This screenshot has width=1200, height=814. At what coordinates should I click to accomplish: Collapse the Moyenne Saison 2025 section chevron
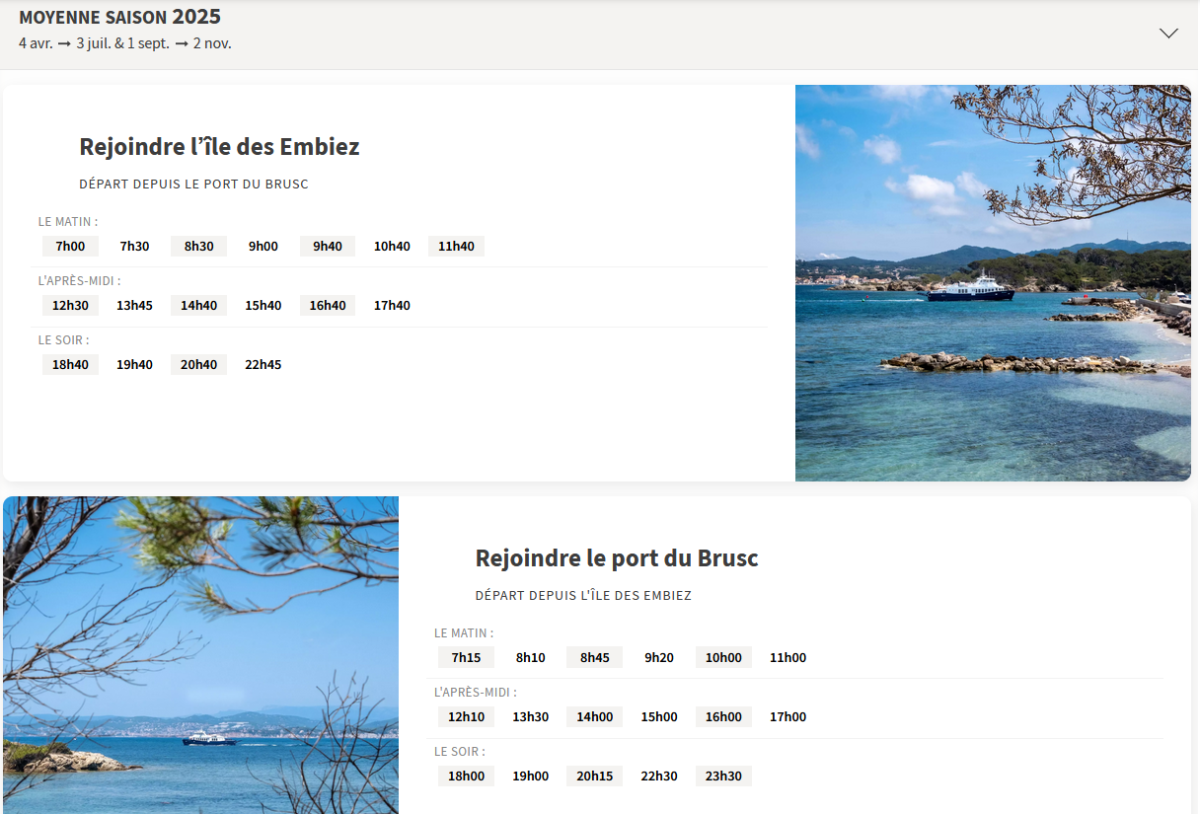[x=1168, y=33]
